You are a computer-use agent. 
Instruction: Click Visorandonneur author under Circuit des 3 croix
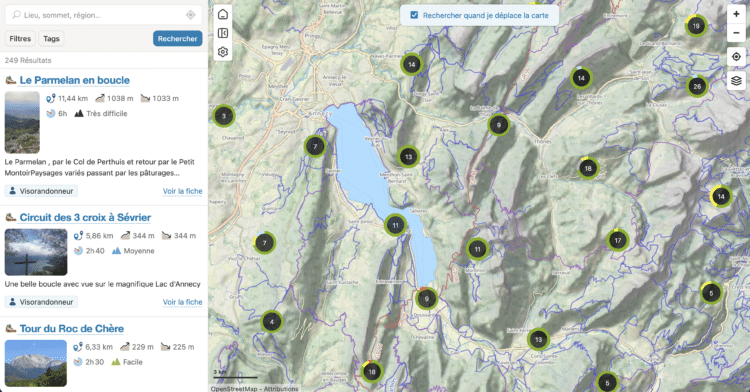click(41, 302)
